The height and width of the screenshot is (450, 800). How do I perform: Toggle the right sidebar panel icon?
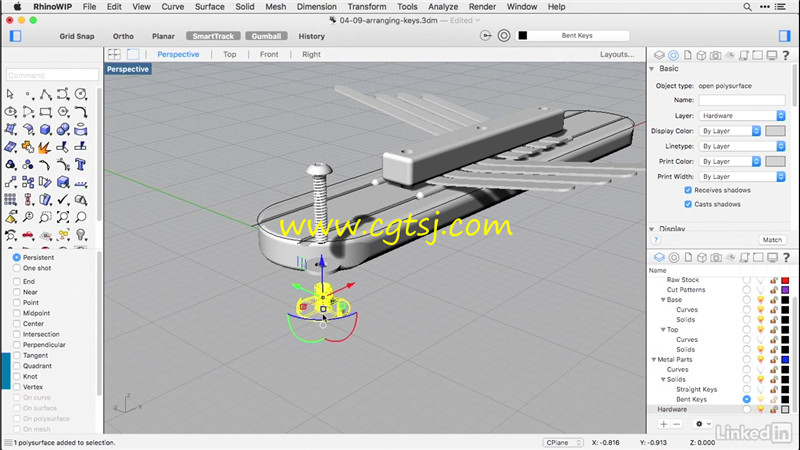[784, 36]
